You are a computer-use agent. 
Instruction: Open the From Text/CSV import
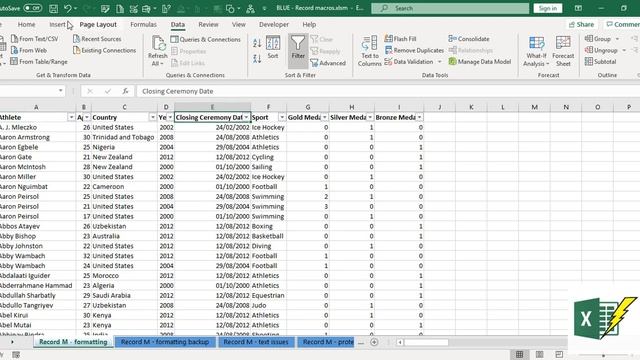(35, 39)
